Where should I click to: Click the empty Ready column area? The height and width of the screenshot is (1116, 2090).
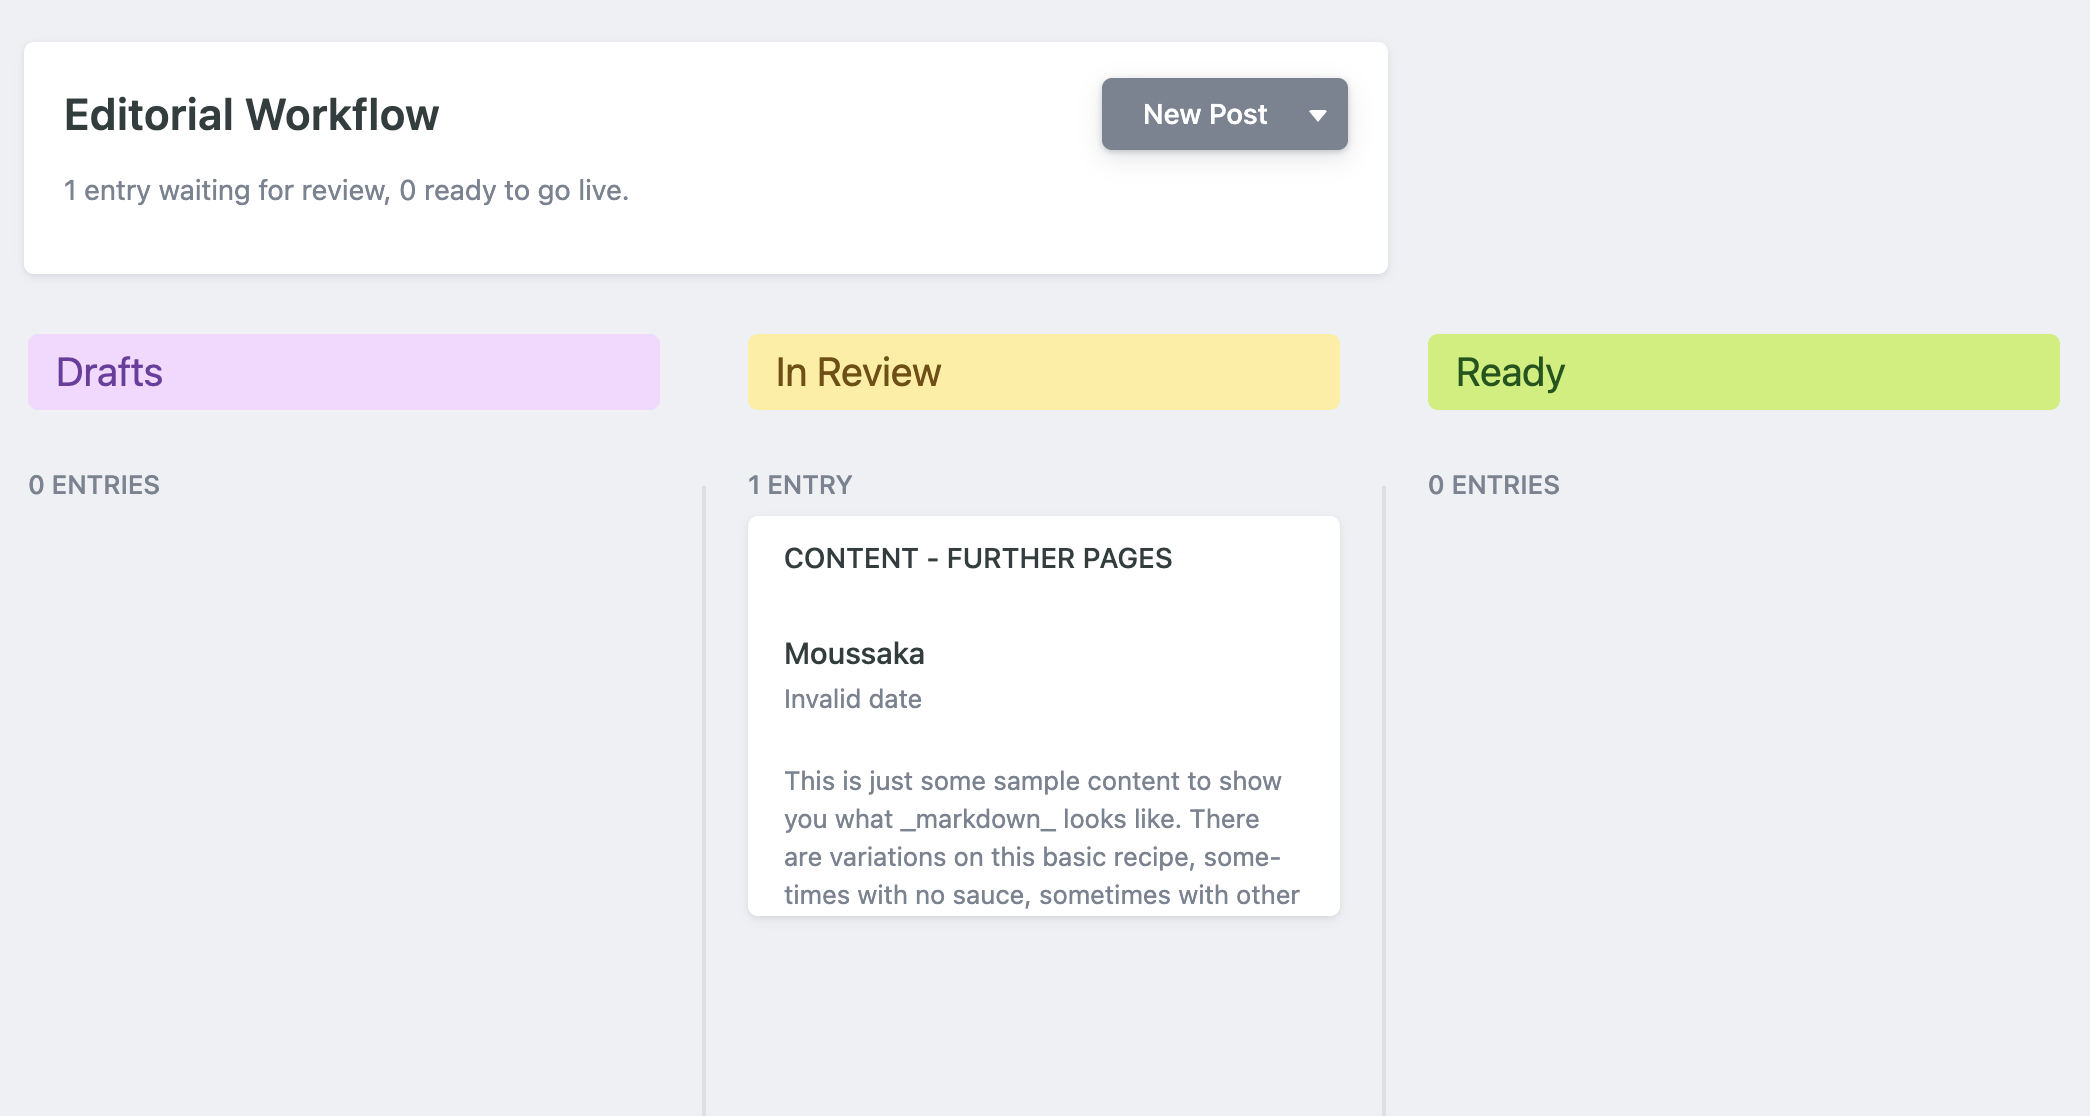click(x=1744, y=800)
